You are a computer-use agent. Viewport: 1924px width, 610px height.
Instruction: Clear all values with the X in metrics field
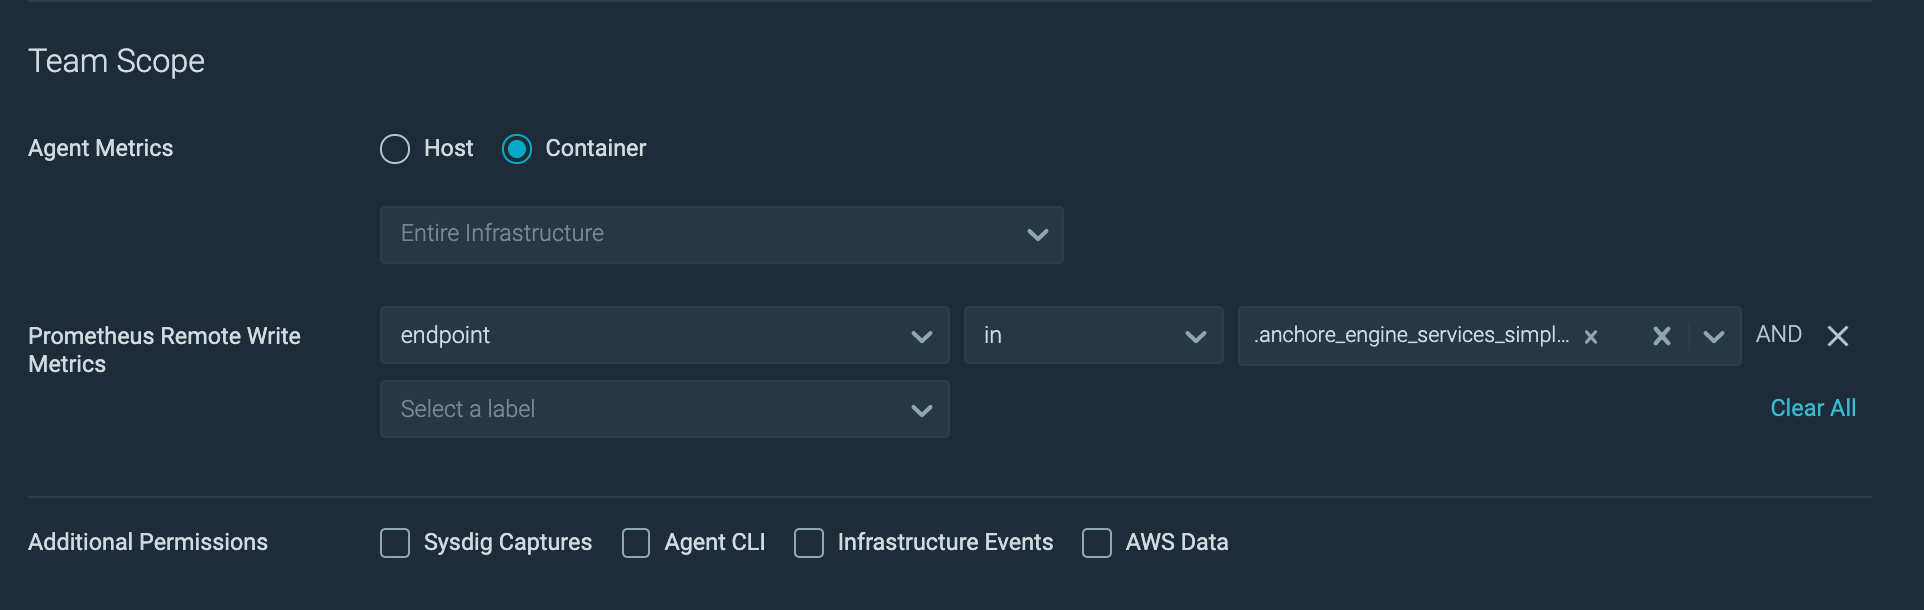(x=1660, y=336)
